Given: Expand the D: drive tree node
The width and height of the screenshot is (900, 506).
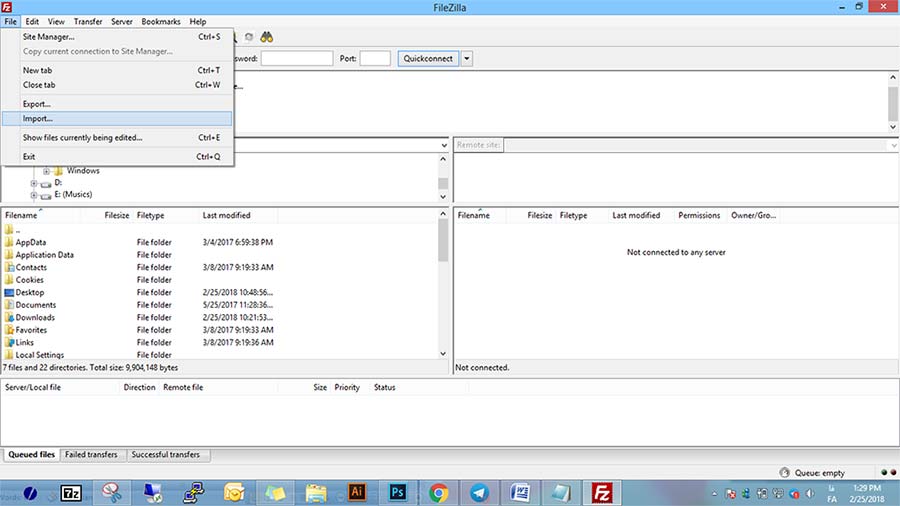Looking at the screenshot, I should tap(34, 183).
